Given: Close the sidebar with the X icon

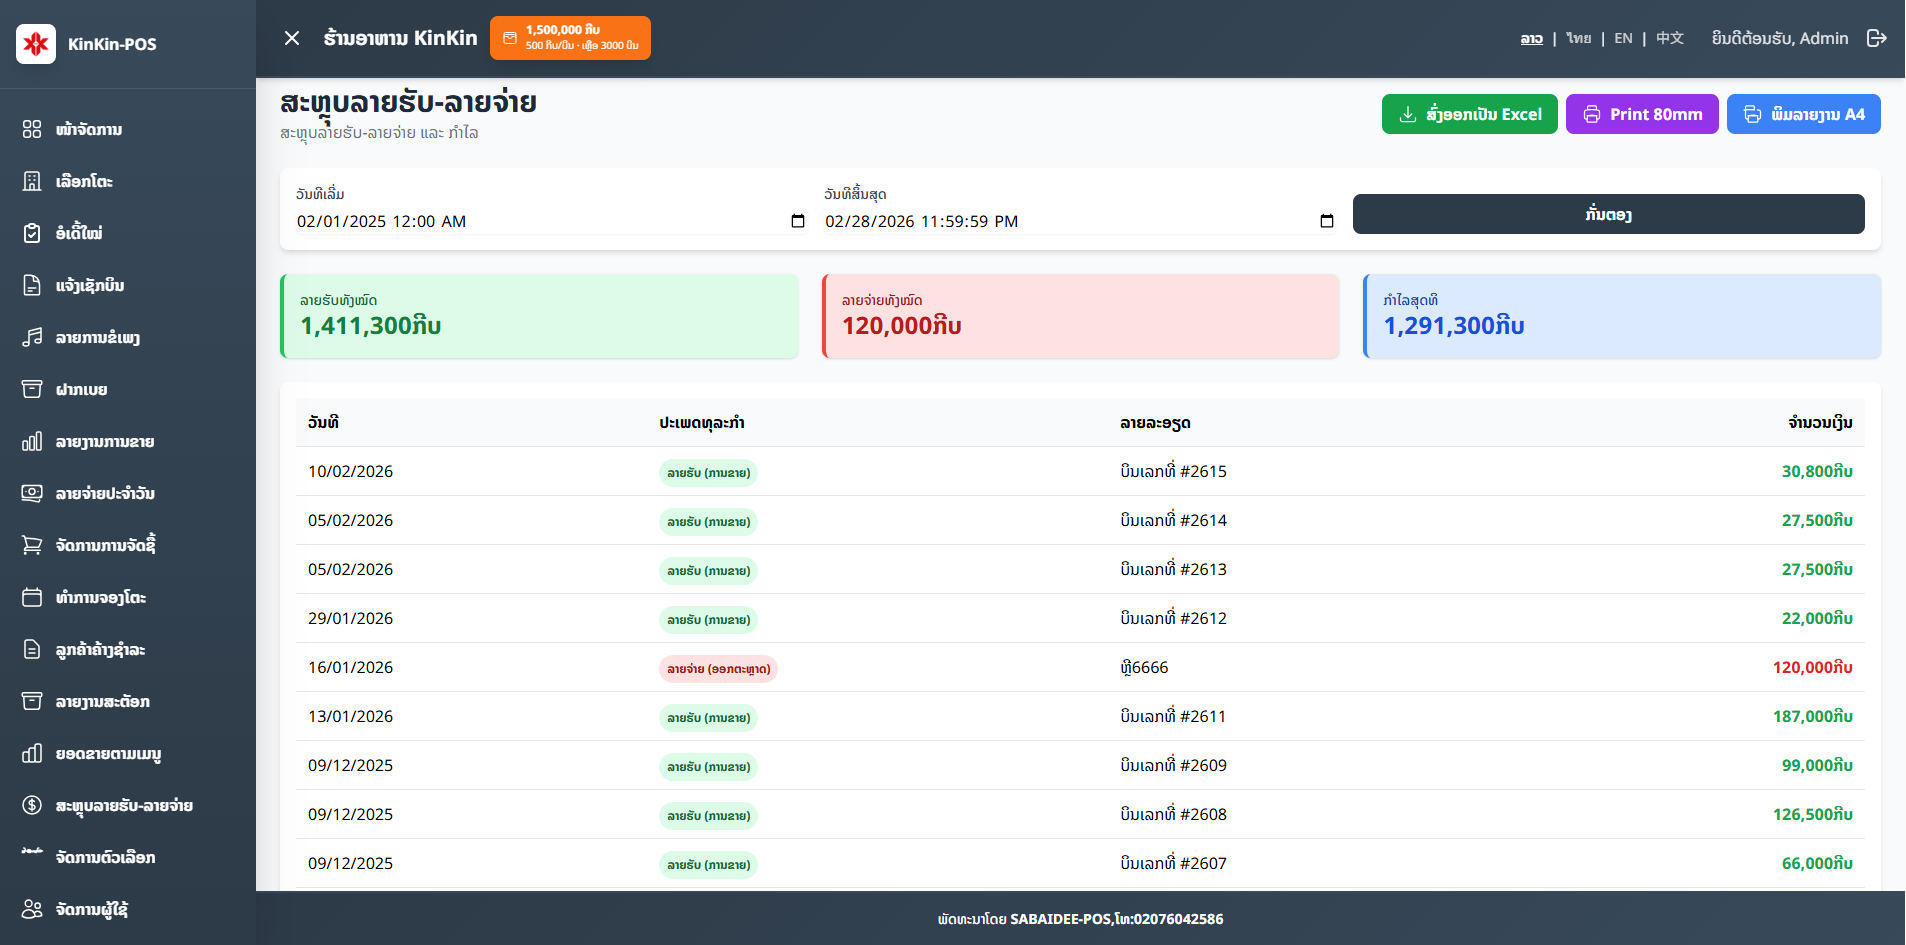Looking at the screenshot, I should click(x=292, y=38).
